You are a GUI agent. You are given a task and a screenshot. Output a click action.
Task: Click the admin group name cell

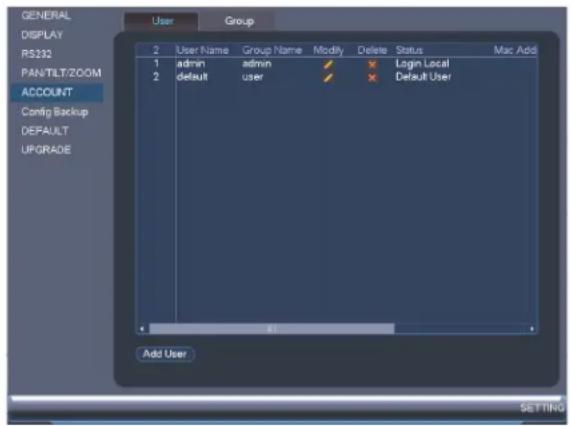pyautogui.click(x=257, y=64)
